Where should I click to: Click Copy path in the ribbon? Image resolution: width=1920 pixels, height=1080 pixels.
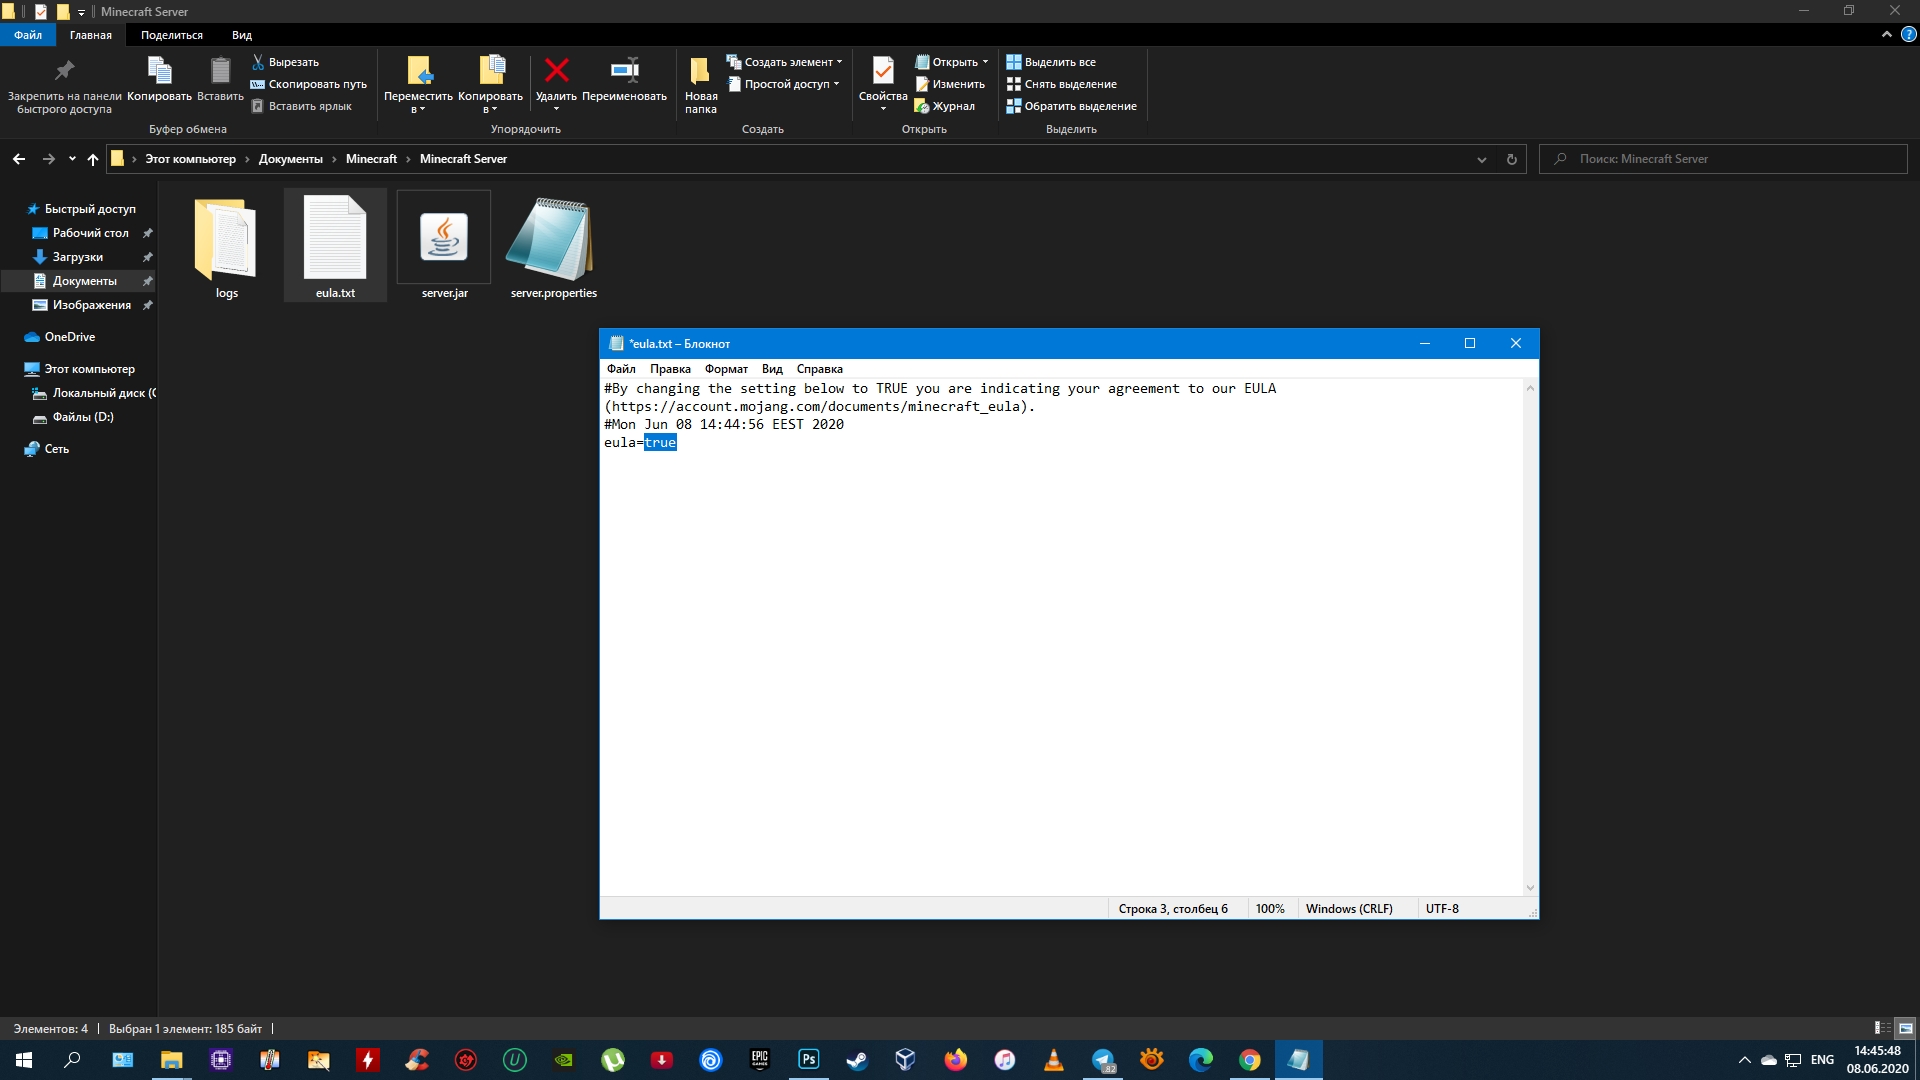[x=309, y=84]
